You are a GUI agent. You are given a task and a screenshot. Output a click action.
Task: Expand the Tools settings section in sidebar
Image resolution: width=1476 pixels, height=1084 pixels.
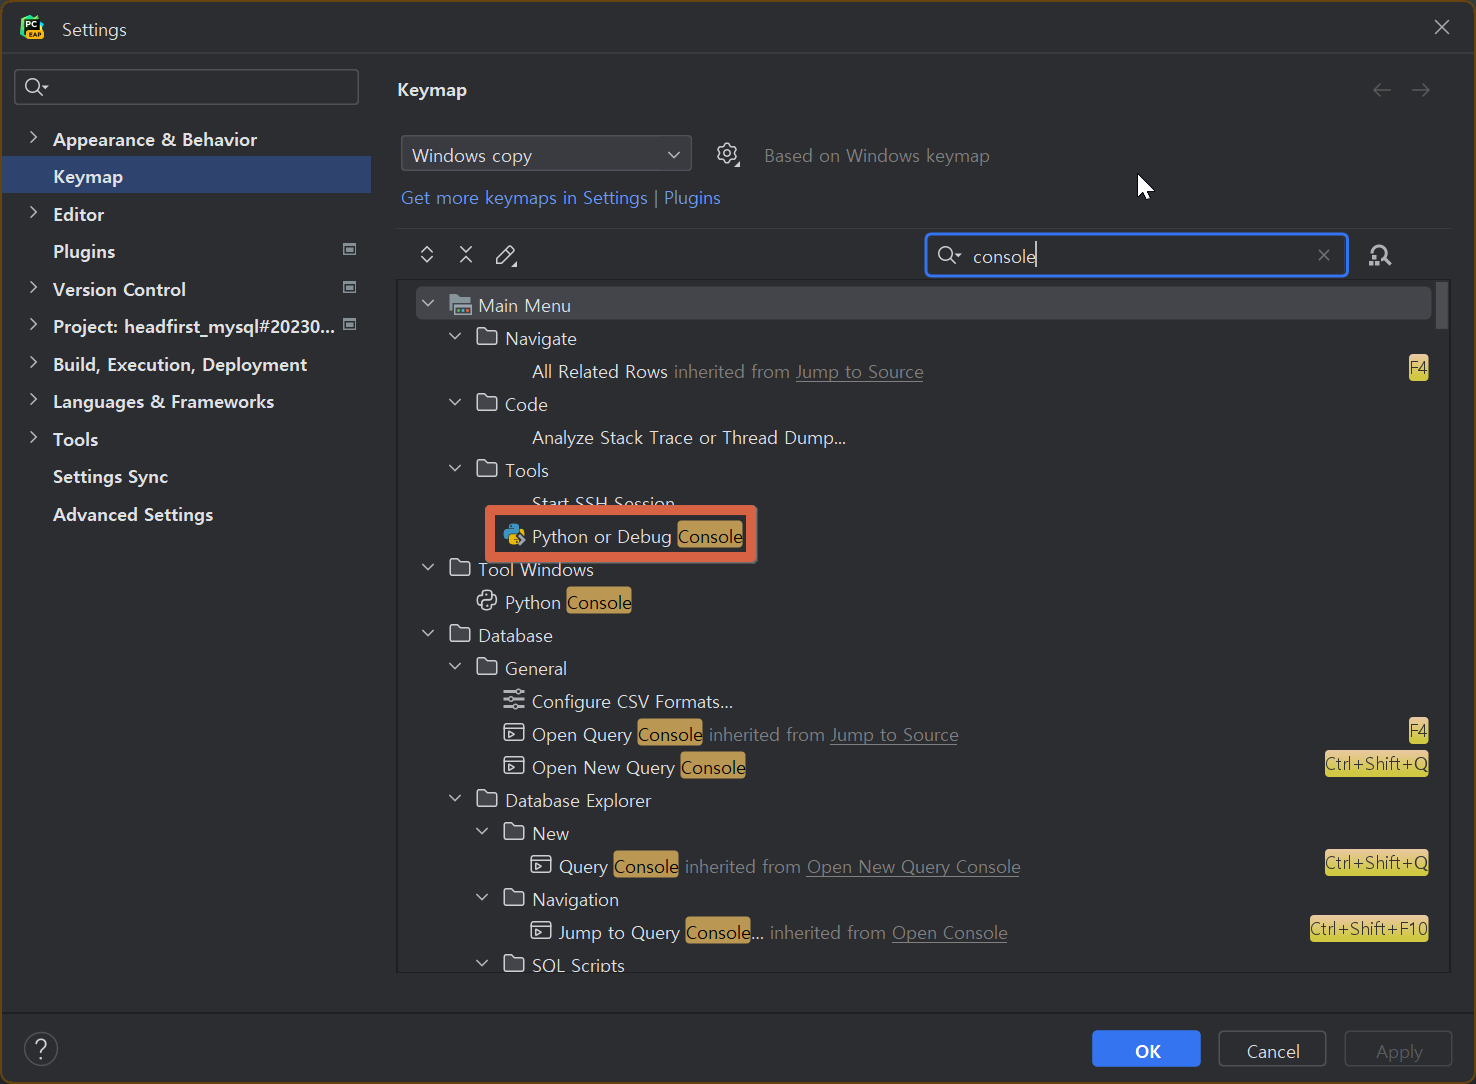coord(33,438)
